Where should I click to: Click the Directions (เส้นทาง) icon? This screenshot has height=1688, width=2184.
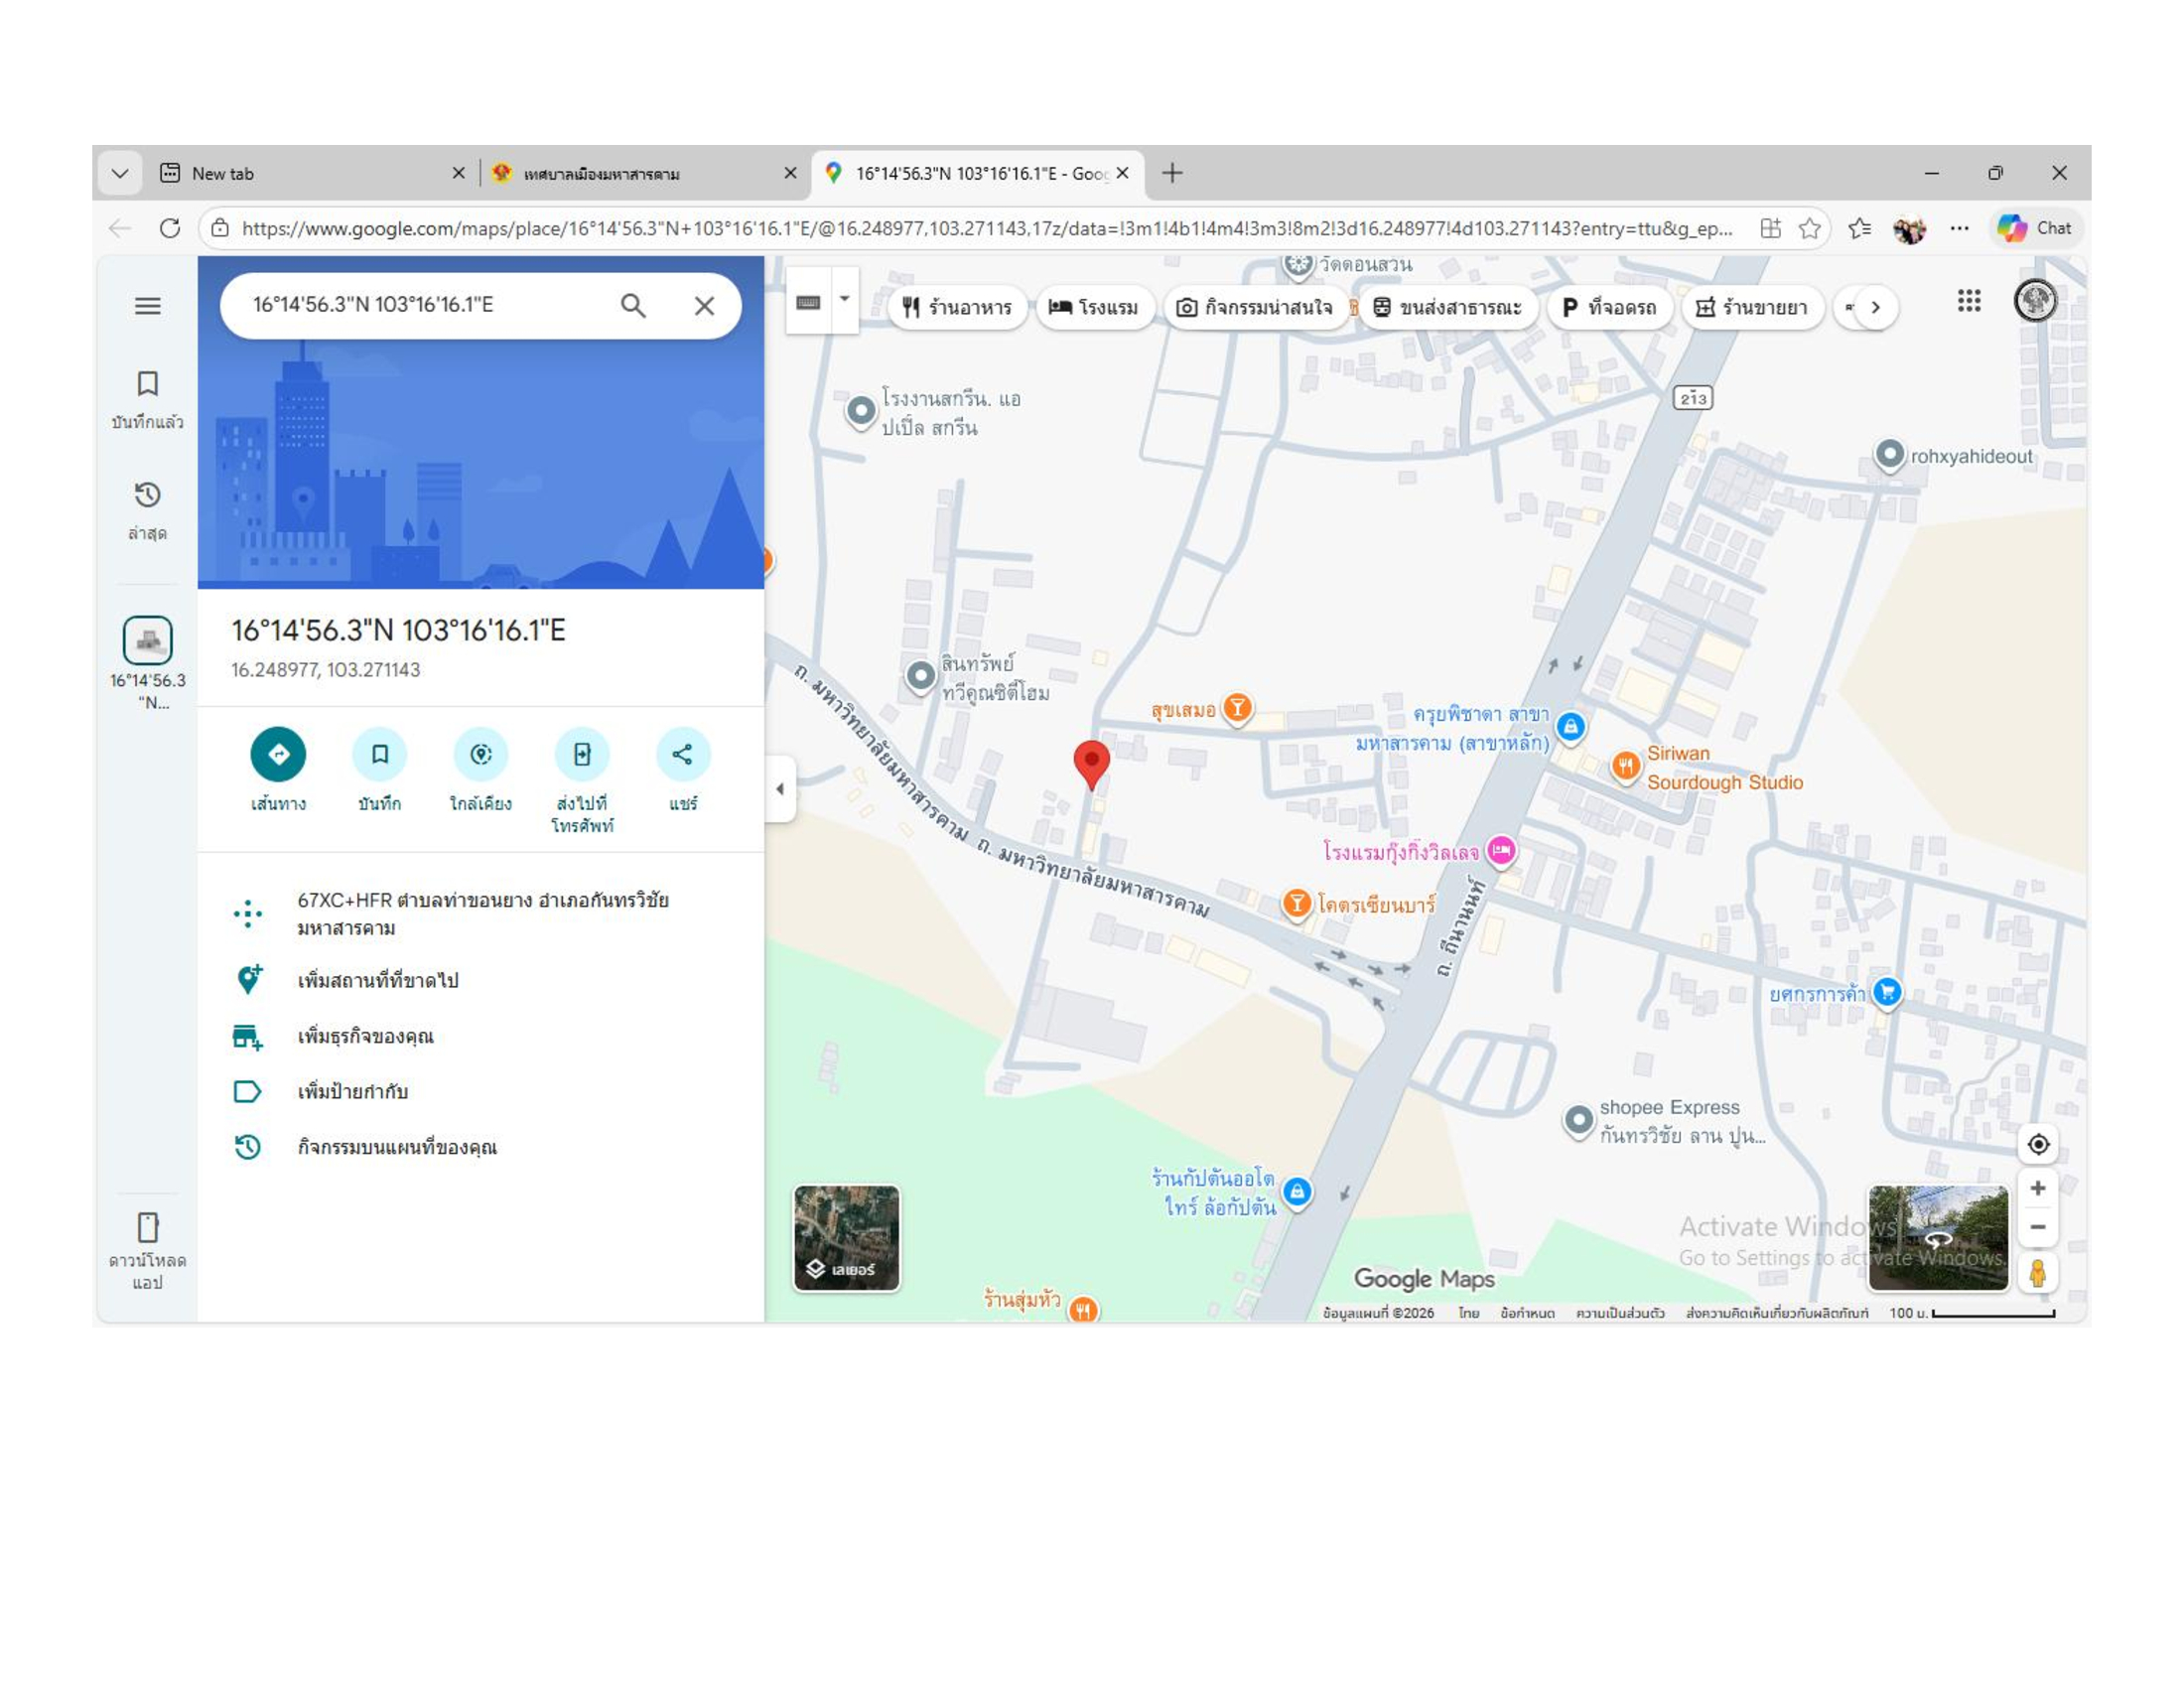(278, 754)
